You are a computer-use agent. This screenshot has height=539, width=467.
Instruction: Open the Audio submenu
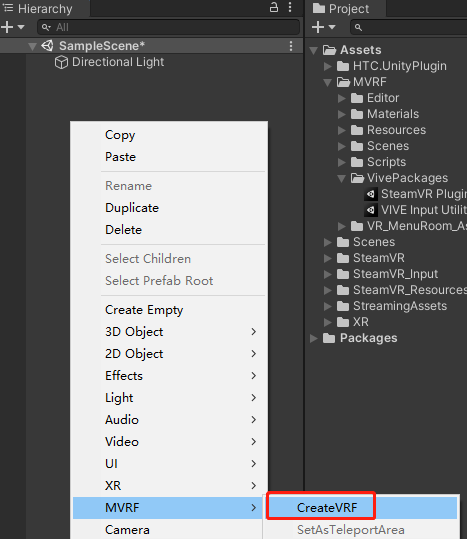169,420
